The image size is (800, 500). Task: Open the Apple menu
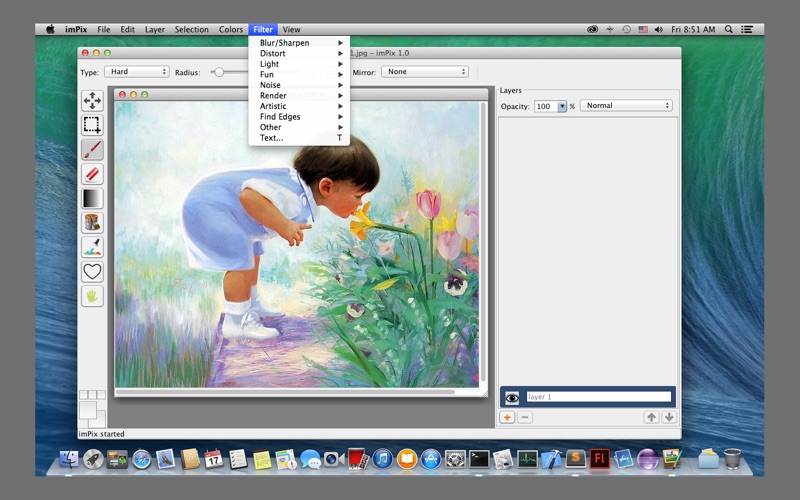51,29
